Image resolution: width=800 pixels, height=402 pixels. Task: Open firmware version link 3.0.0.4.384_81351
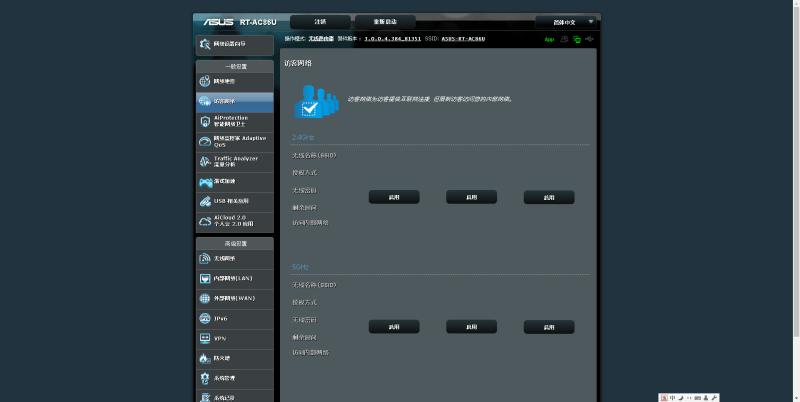click(392, 39)
